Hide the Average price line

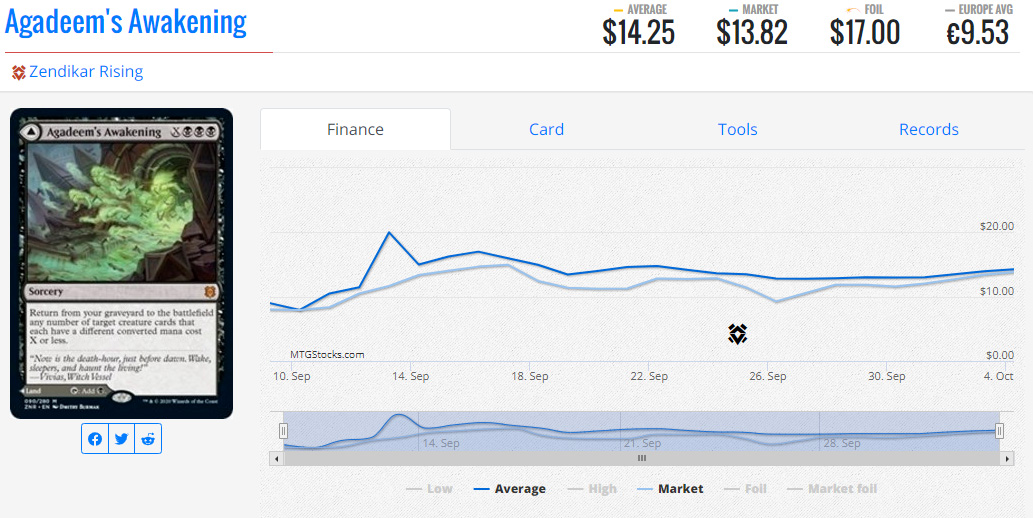tap(510, 488)
